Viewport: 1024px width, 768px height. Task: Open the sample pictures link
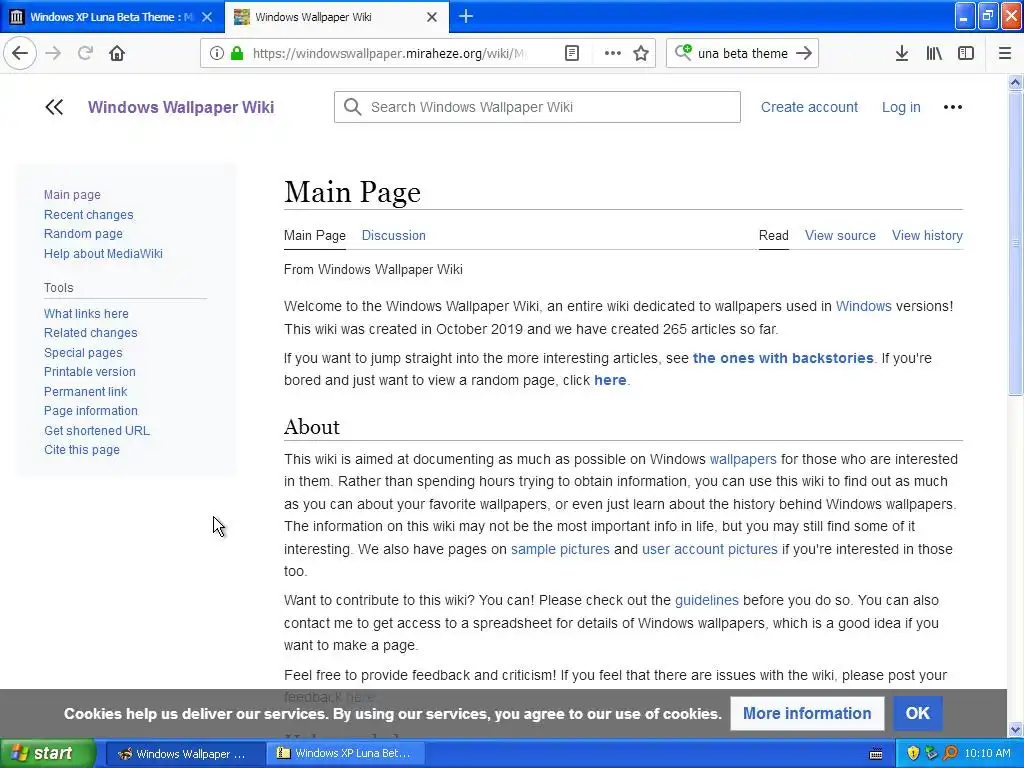[x=560, y=549]
